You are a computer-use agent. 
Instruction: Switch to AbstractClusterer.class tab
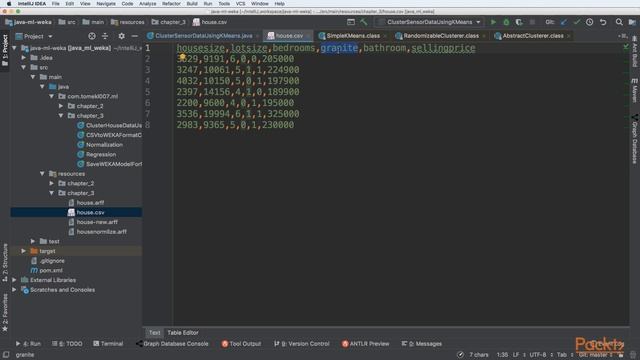pyautogui.click(x=532, y=36)
